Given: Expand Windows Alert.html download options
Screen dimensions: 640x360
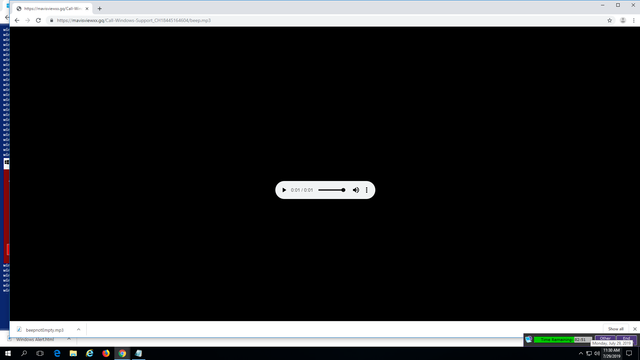Looking at the screenshot, I should point(69,339).
